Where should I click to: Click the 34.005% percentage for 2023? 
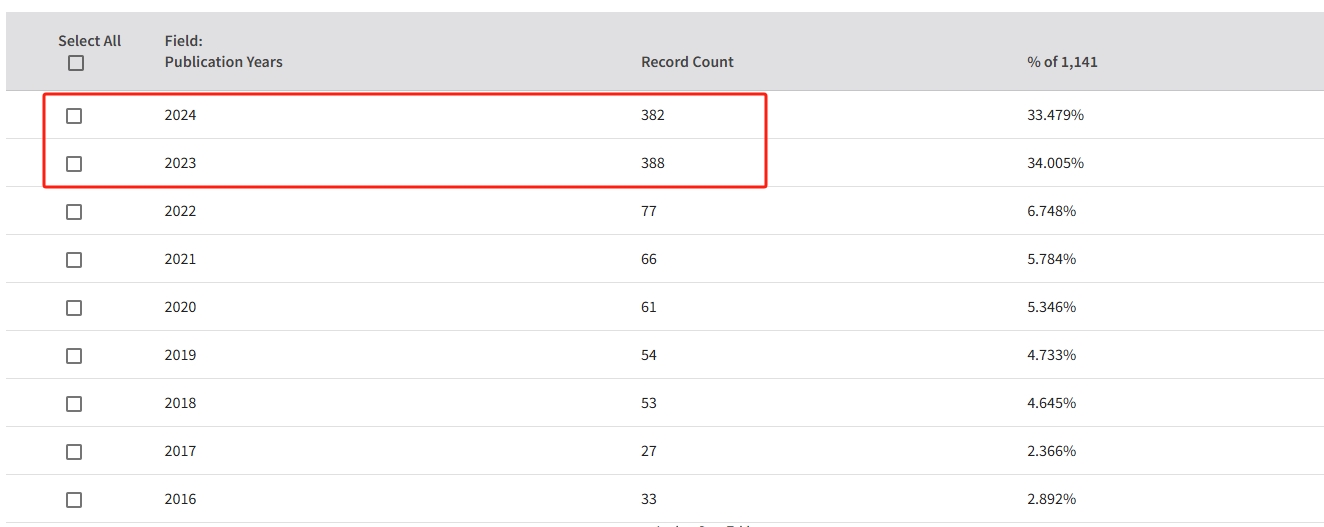pos(1055,163)
